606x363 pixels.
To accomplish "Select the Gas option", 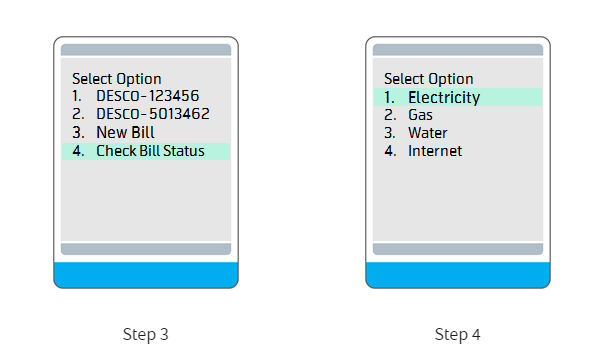I will pyautogui.click(x=409, y=115).
